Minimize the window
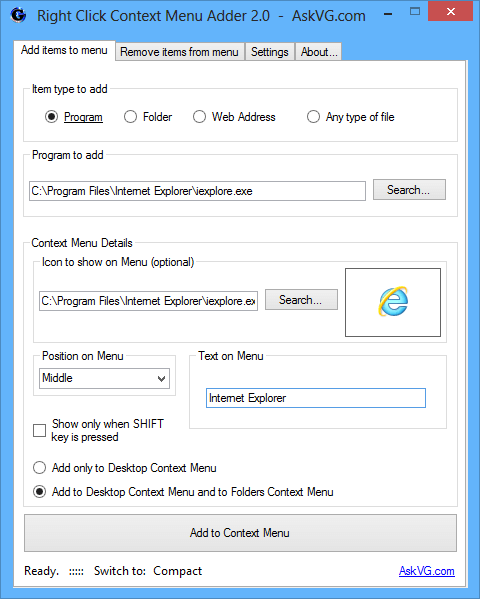This screenshot has width=480, height=599. click(388, 14)
